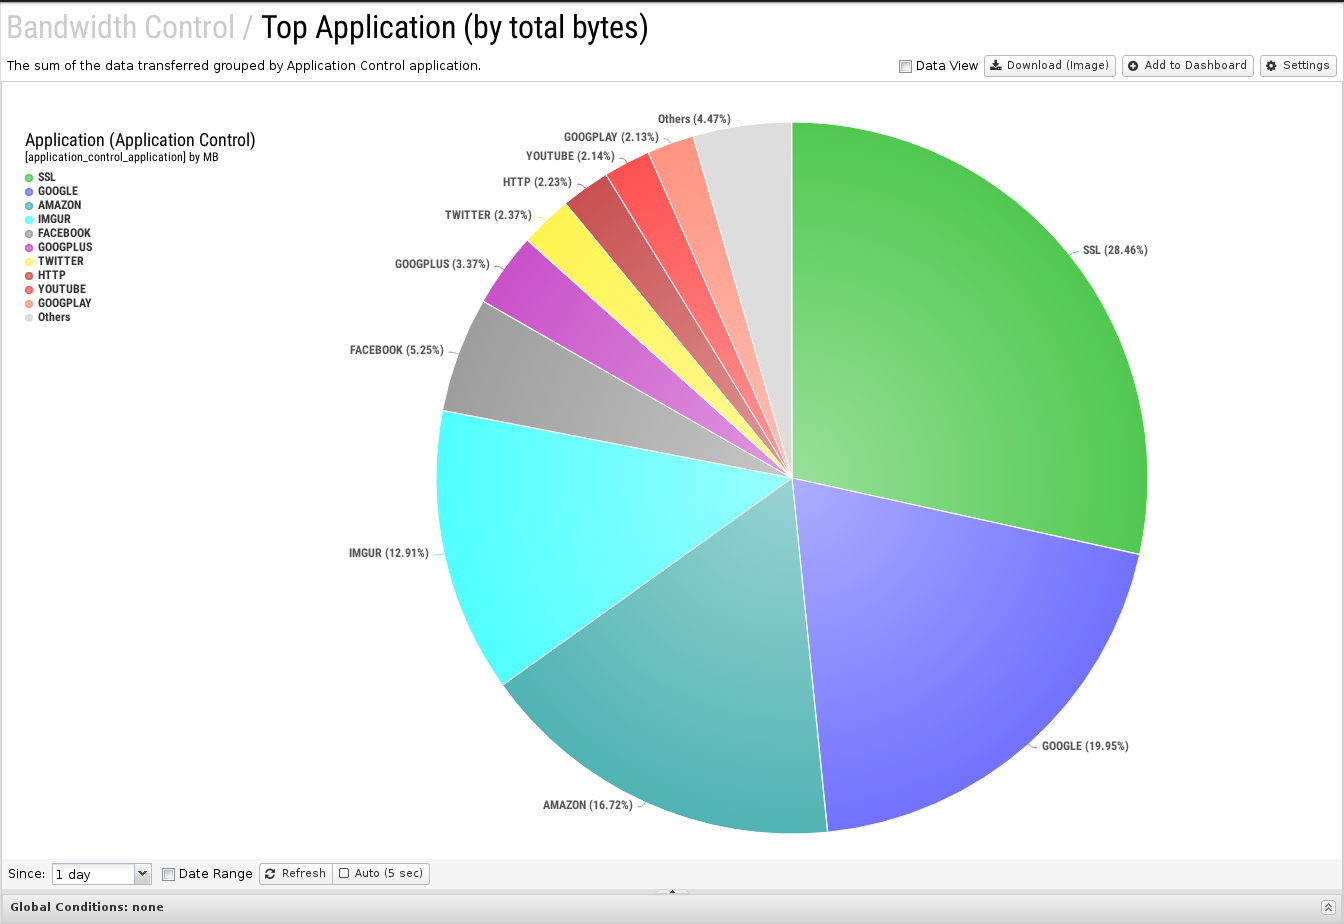The width and height of the screenshot is (1344, 924).
Task: Toggle the Date Range checkbox
Action: (168, 874)
